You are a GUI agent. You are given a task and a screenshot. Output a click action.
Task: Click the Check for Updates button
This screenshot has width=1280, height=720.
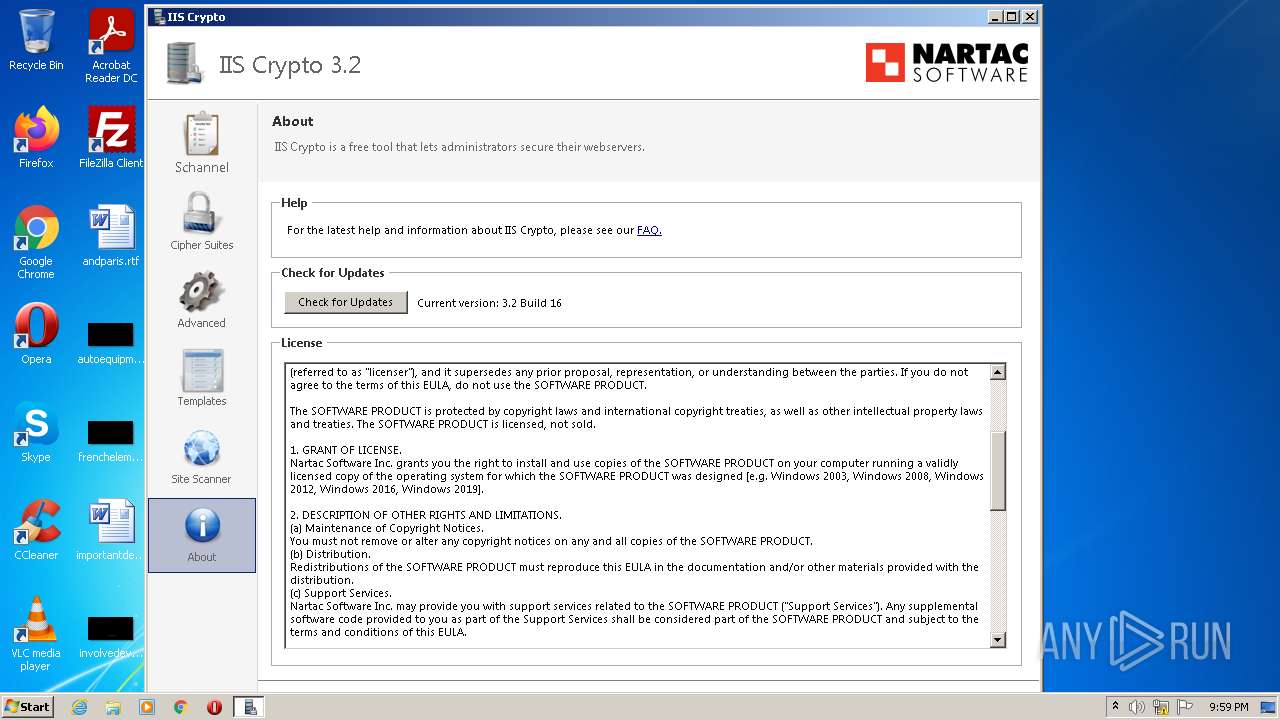click(x=345, y=302)
